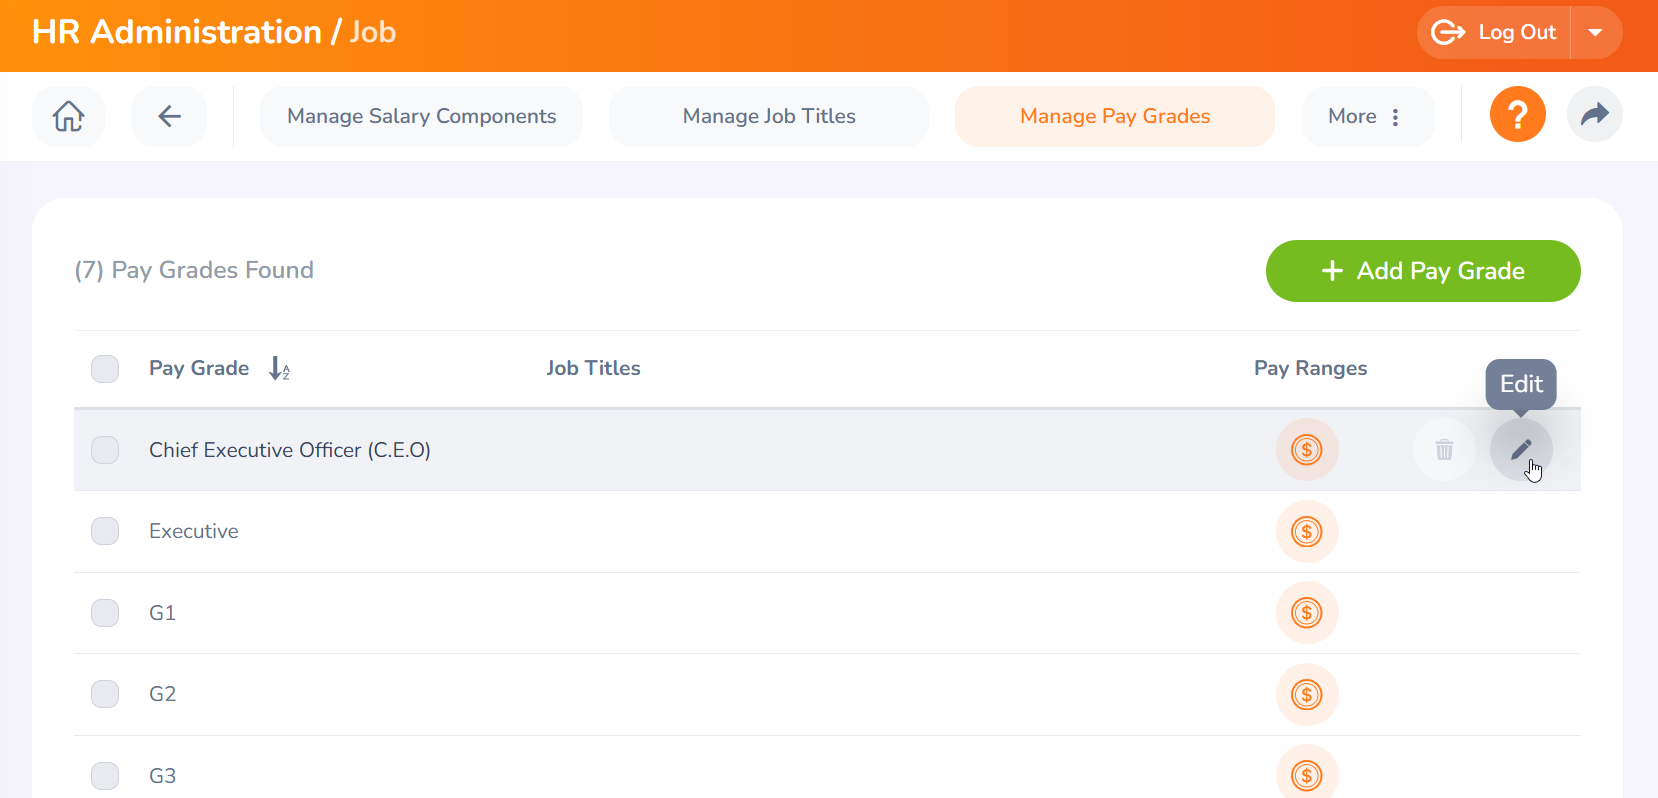Edit the Chief Executive Officer pay grade
The image size is (1658, 798).
1520,450
